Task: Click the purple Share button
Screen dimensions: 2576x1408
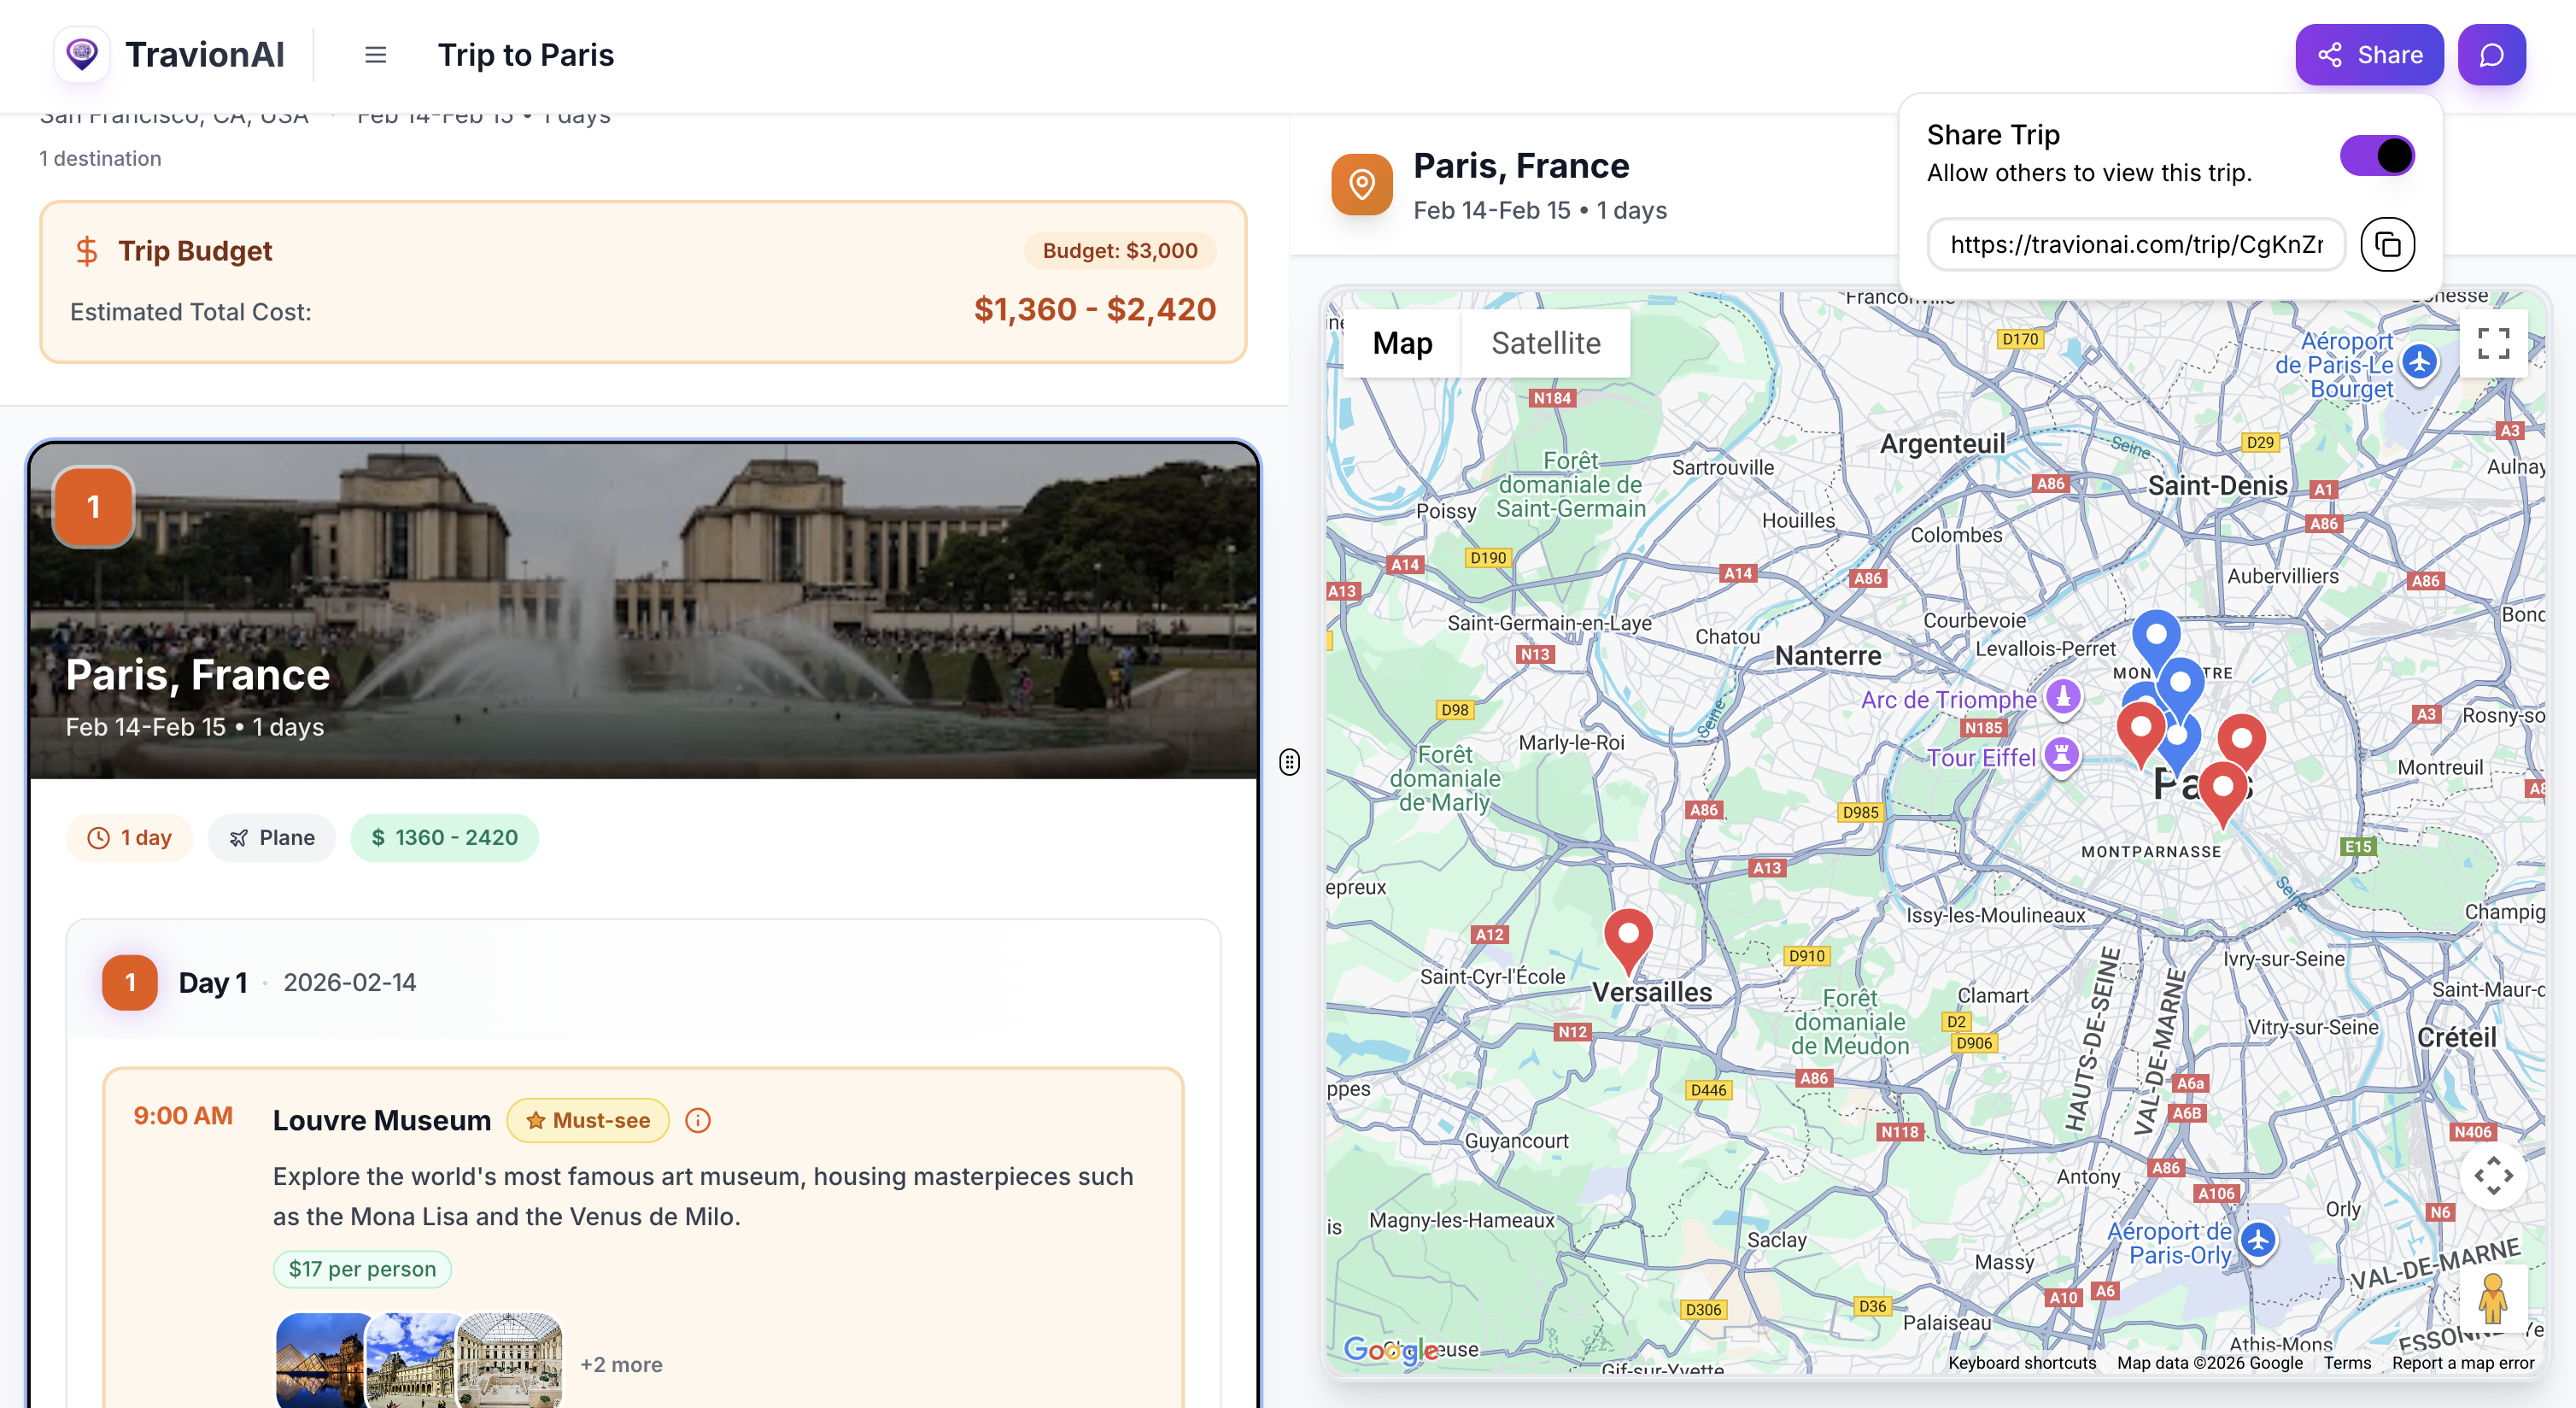Action: (x=2369, y=55)
